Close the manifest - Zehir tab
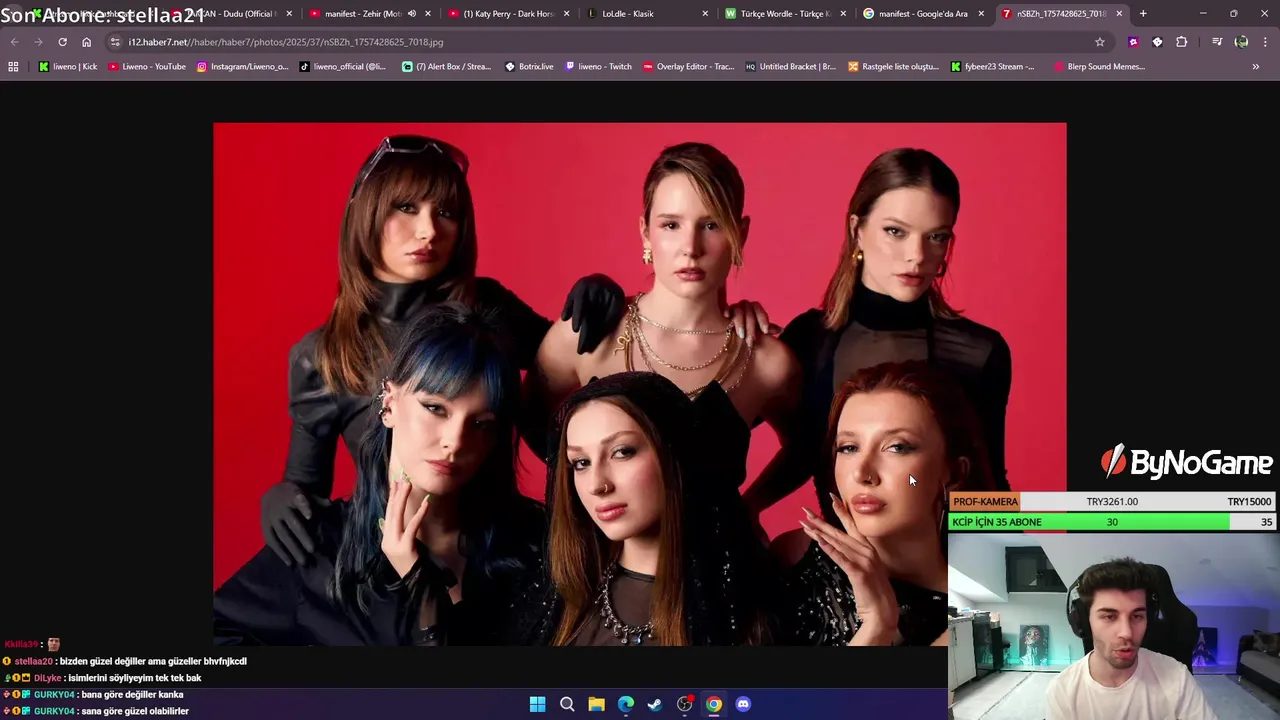Image resolution: width=1280 pixels, height=720 pixels. 429,14
